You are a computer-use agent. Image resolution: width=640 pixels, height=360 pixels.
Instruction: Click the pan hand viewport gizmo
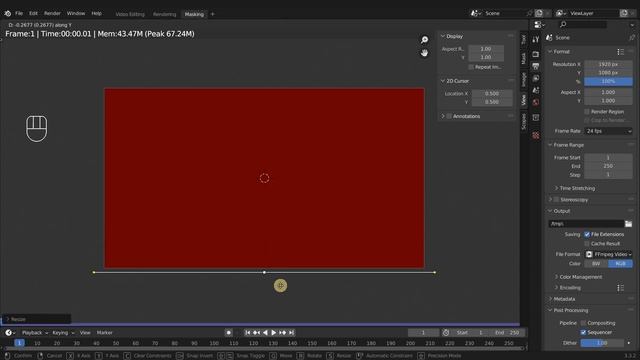coord(424,53)
